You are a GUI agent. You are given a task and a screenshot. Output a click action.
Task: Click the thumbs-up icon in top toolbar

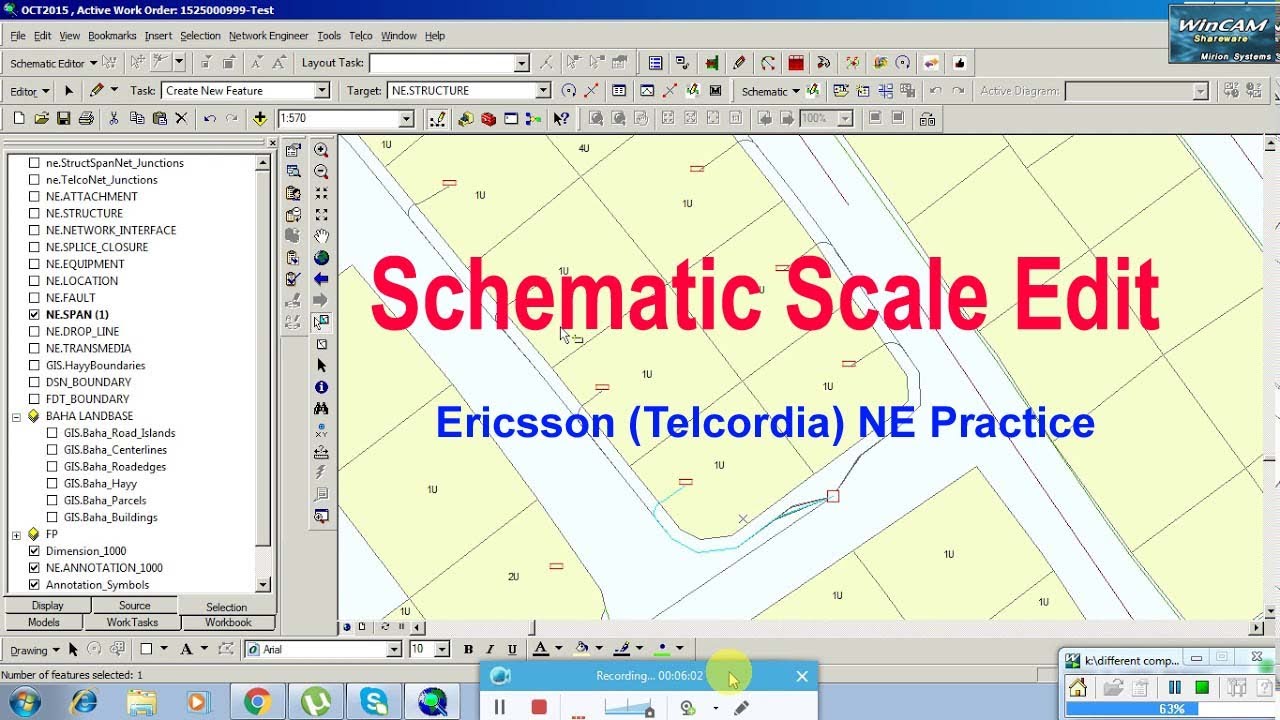960,62
